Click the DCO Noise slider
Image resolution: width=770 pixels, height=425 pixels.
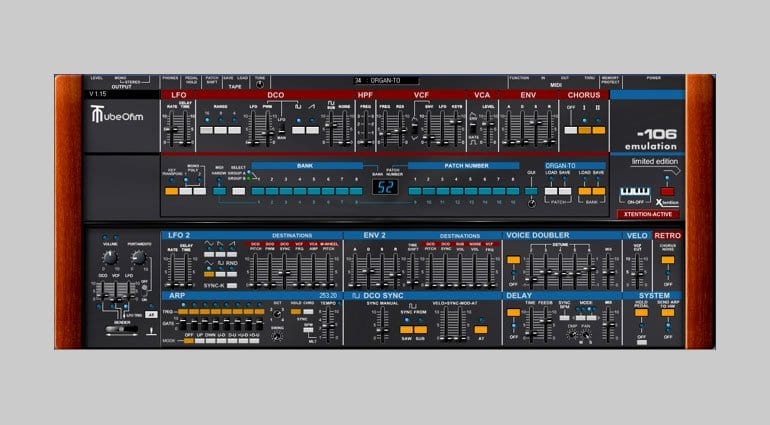[x=345, y=129]
